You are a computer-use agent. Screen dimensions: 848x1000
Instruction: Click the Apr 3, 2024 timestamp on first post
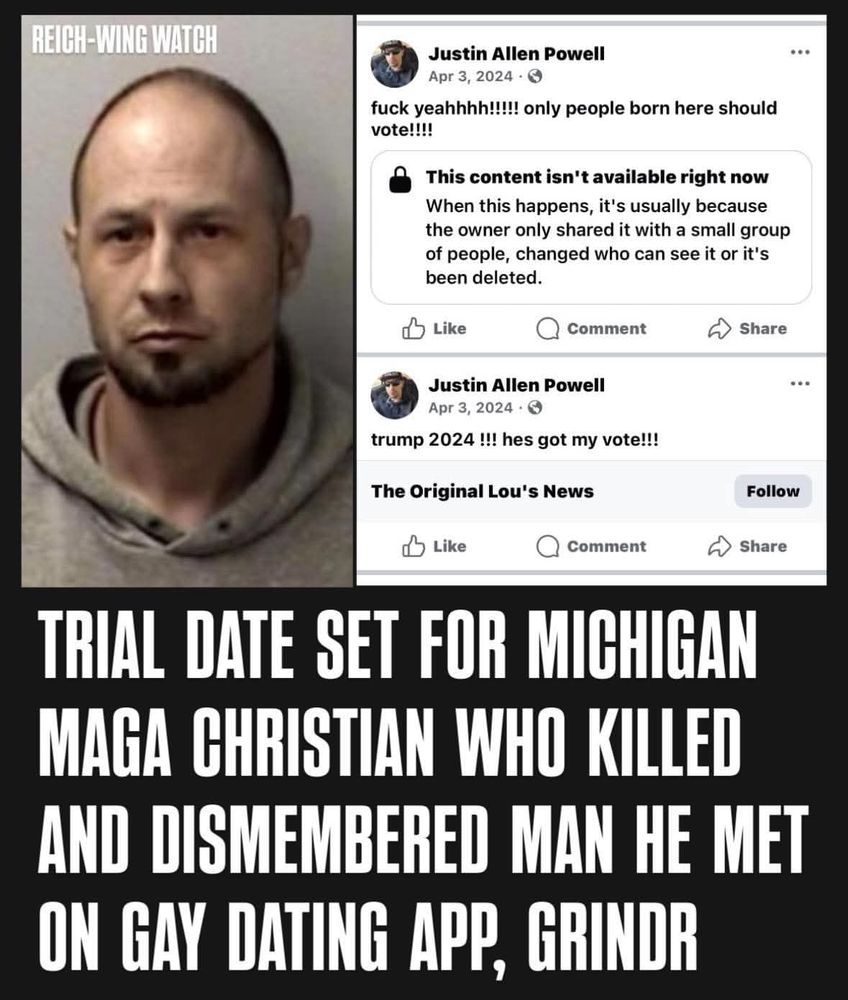pyautogui.click(x=471, y=77)
